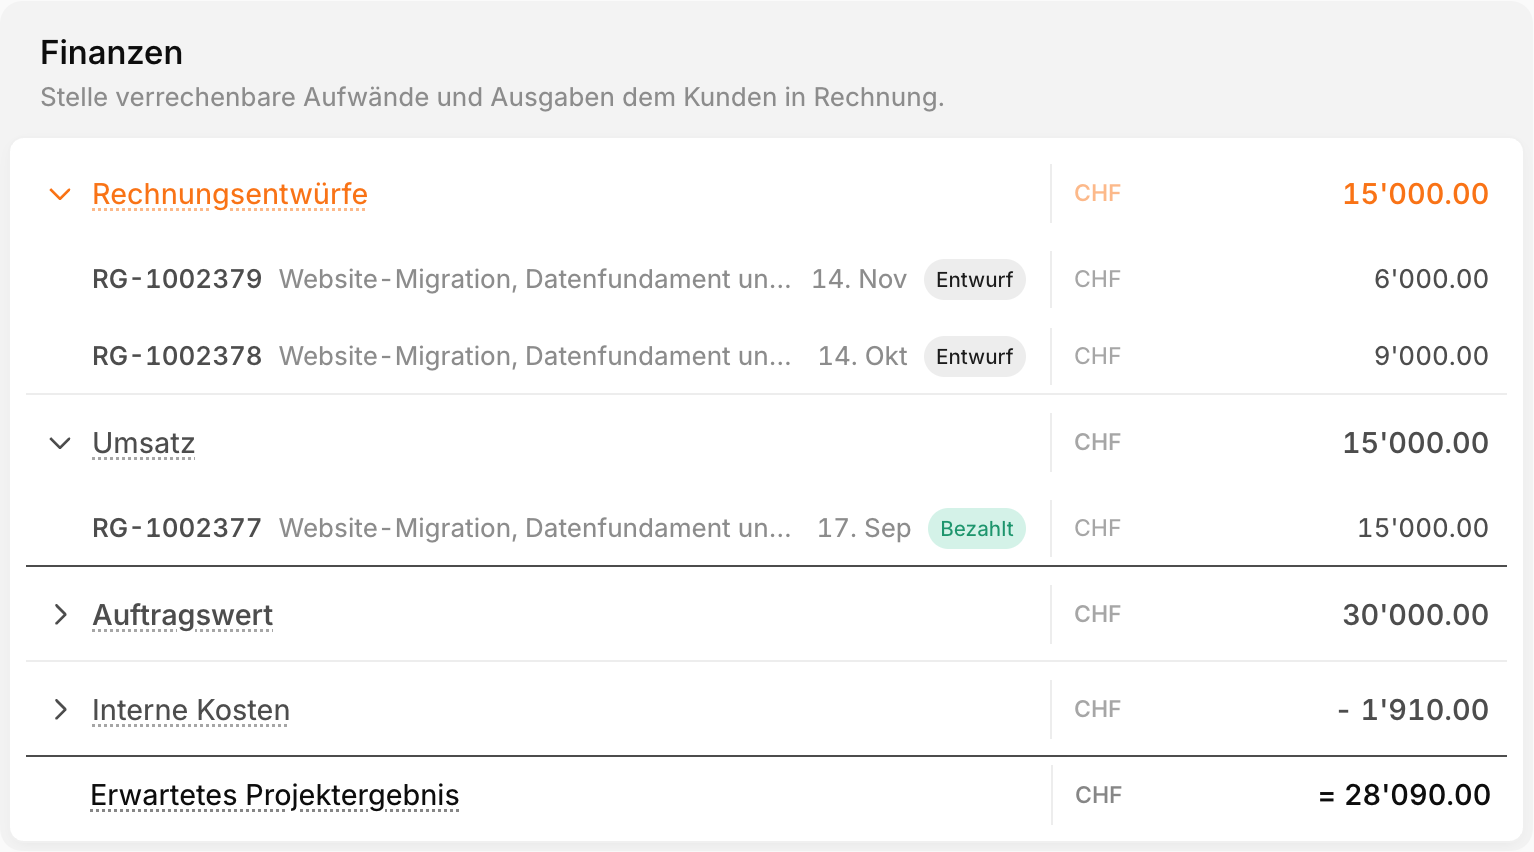This screenshot has width=1534, height=852.
Task: Collapse the Rechnungsentwürfe section chevron
Action: tap(60, 194)
